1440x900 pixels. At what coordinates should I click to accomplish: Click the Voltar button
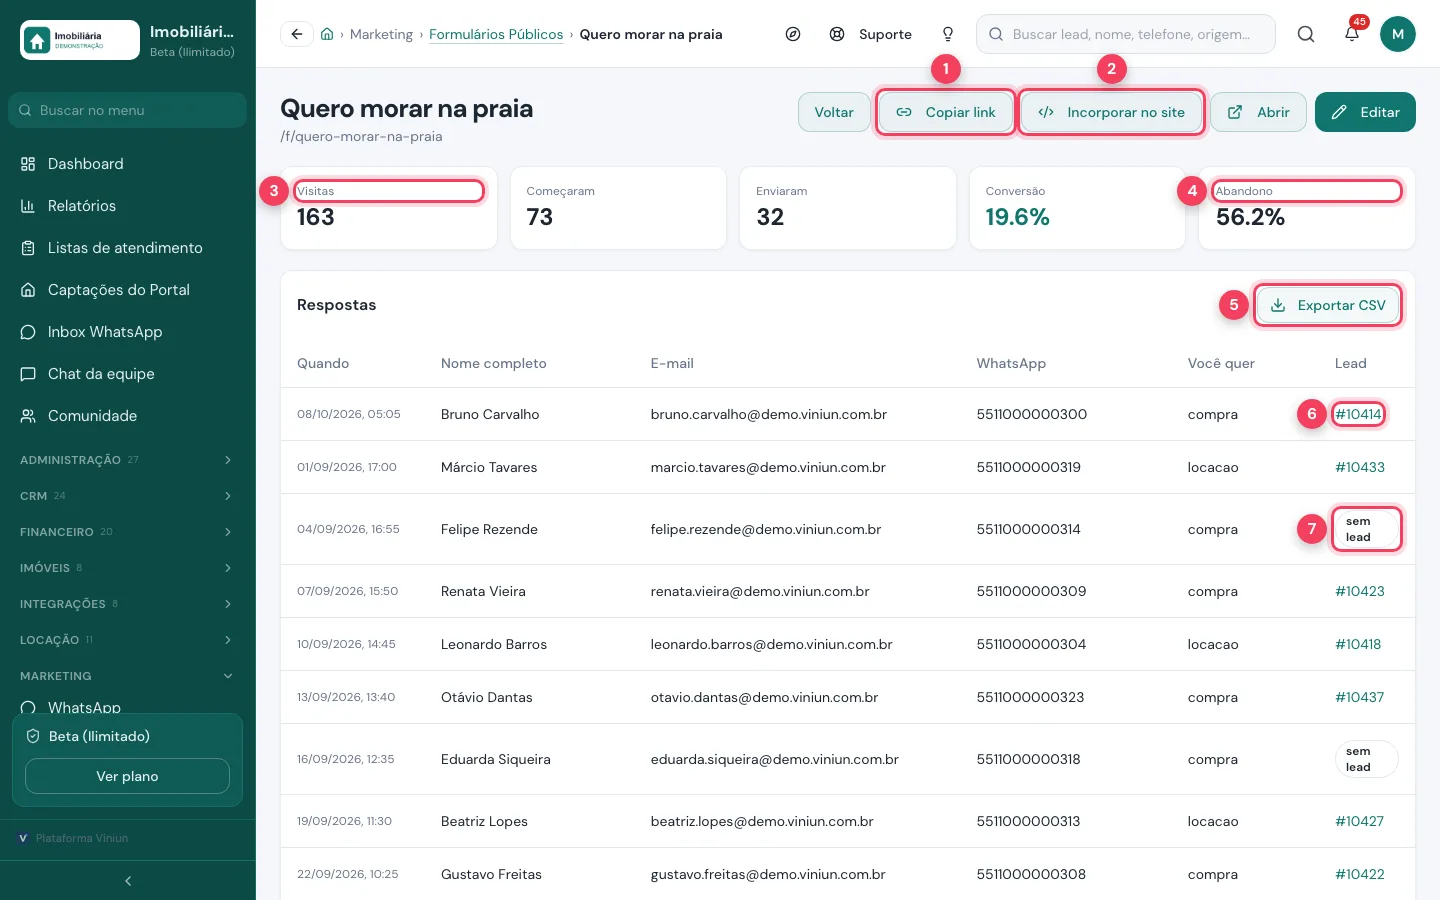click(x=834, y=112)
